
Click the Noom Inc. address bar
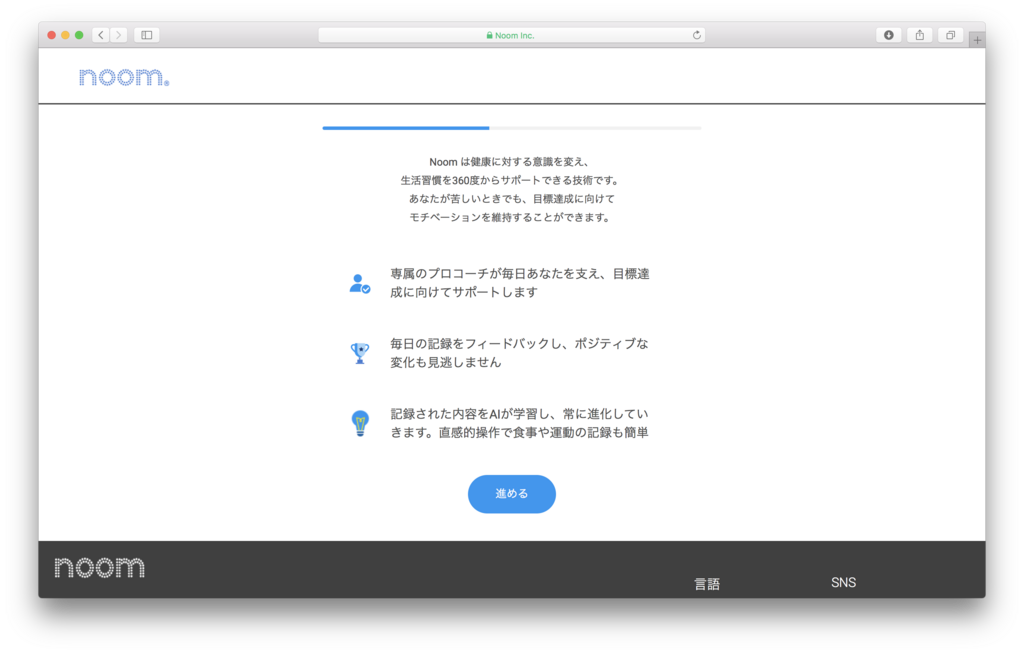511,35
